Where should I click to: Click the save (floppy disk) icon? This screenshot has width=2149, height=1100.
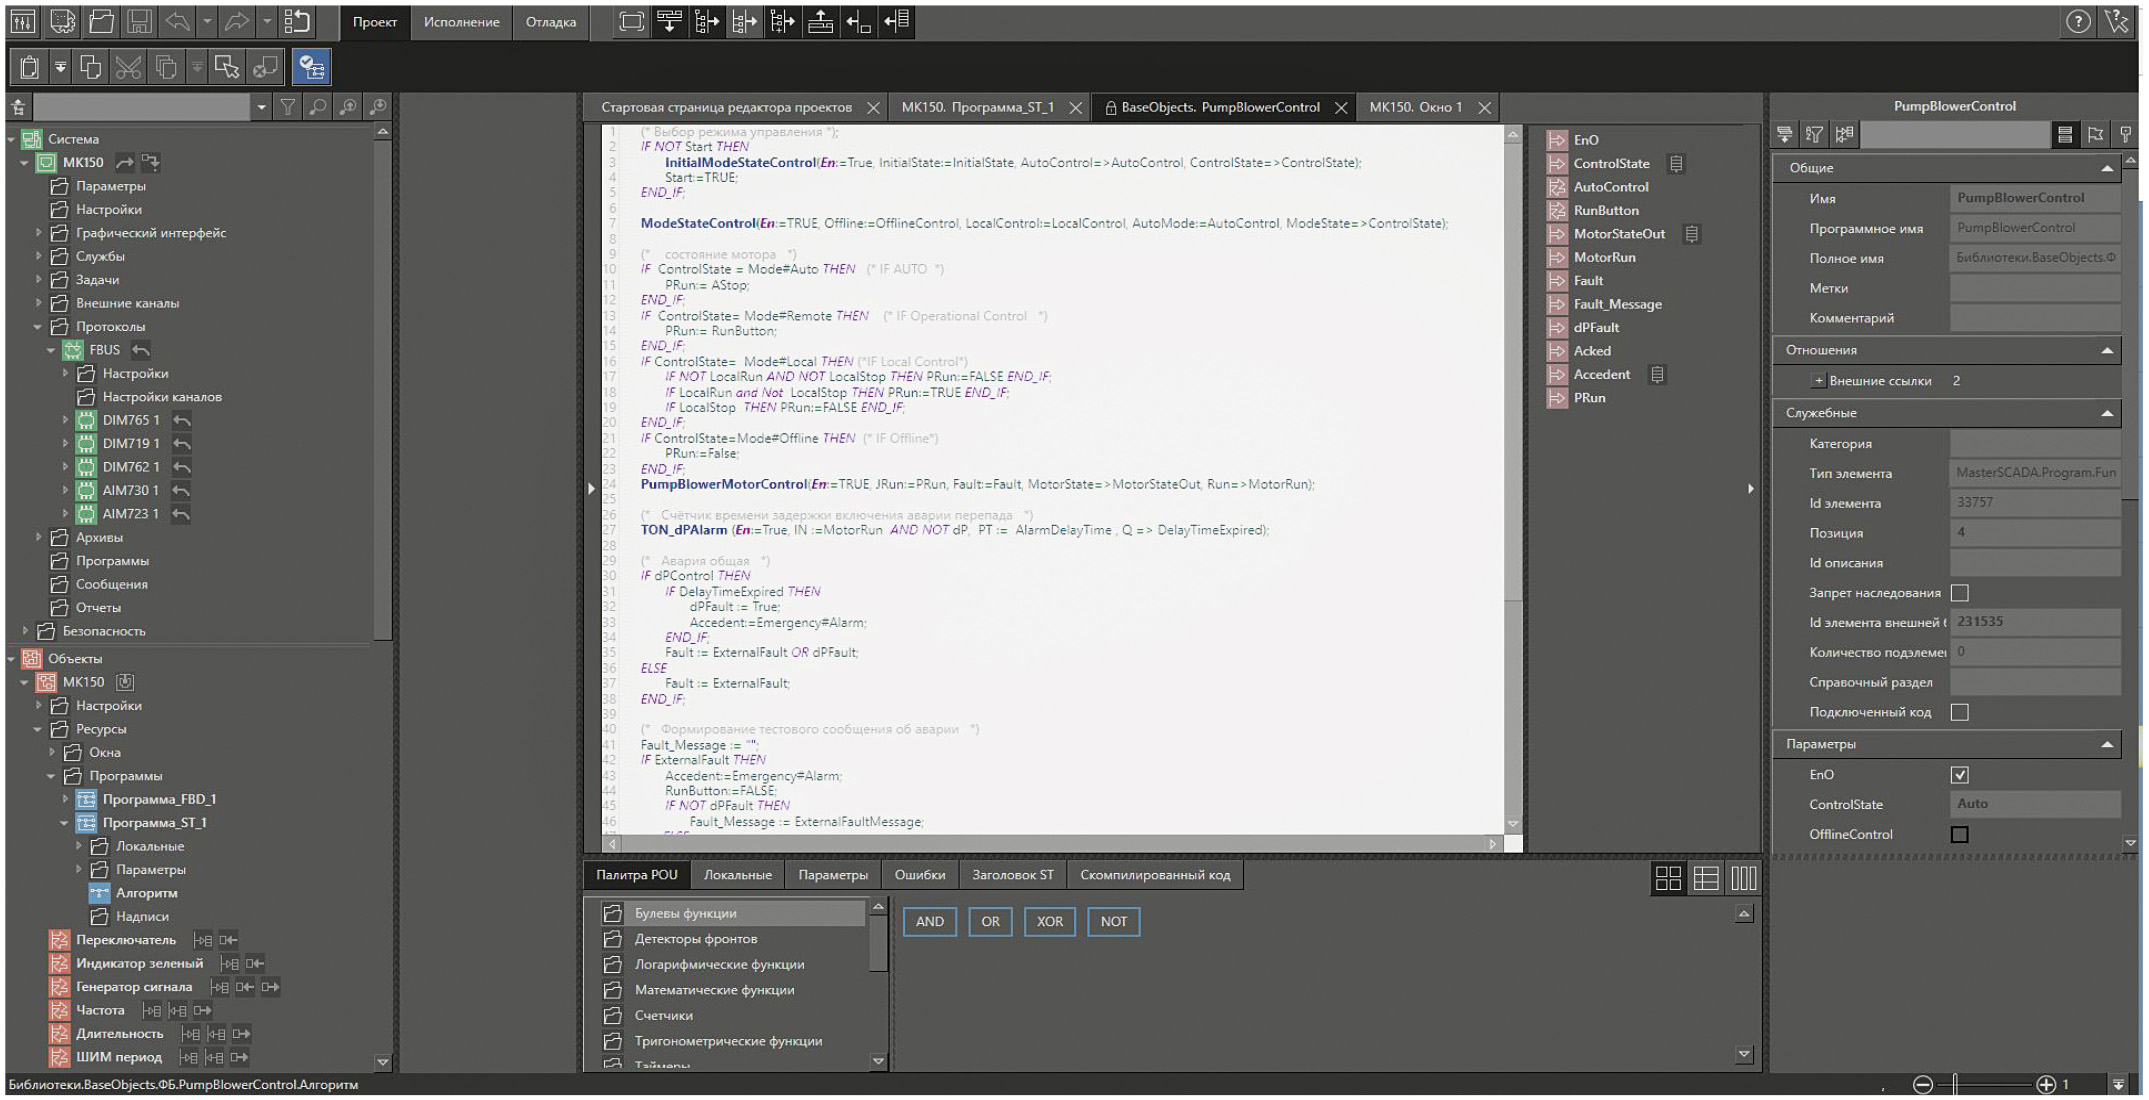[x=139, y=21]
